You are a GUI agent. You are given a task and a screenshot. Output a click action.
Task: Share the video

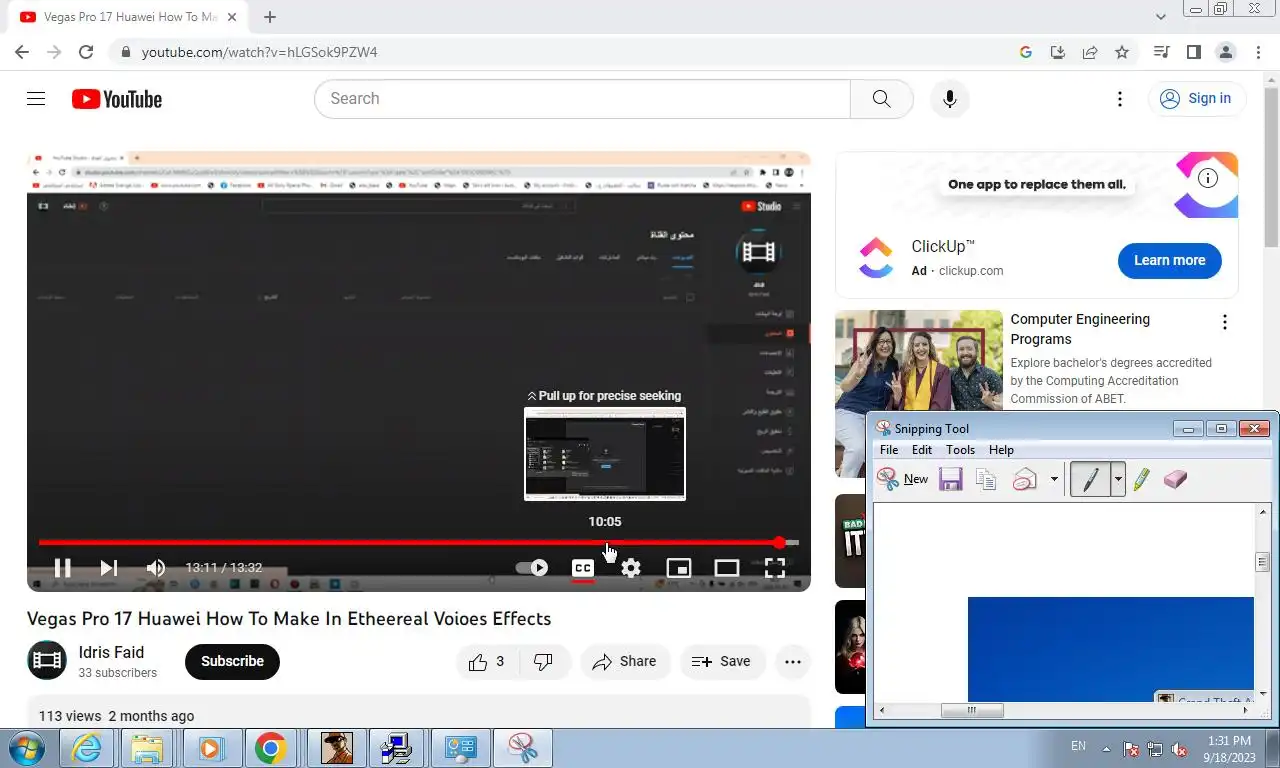coord(625,661)
